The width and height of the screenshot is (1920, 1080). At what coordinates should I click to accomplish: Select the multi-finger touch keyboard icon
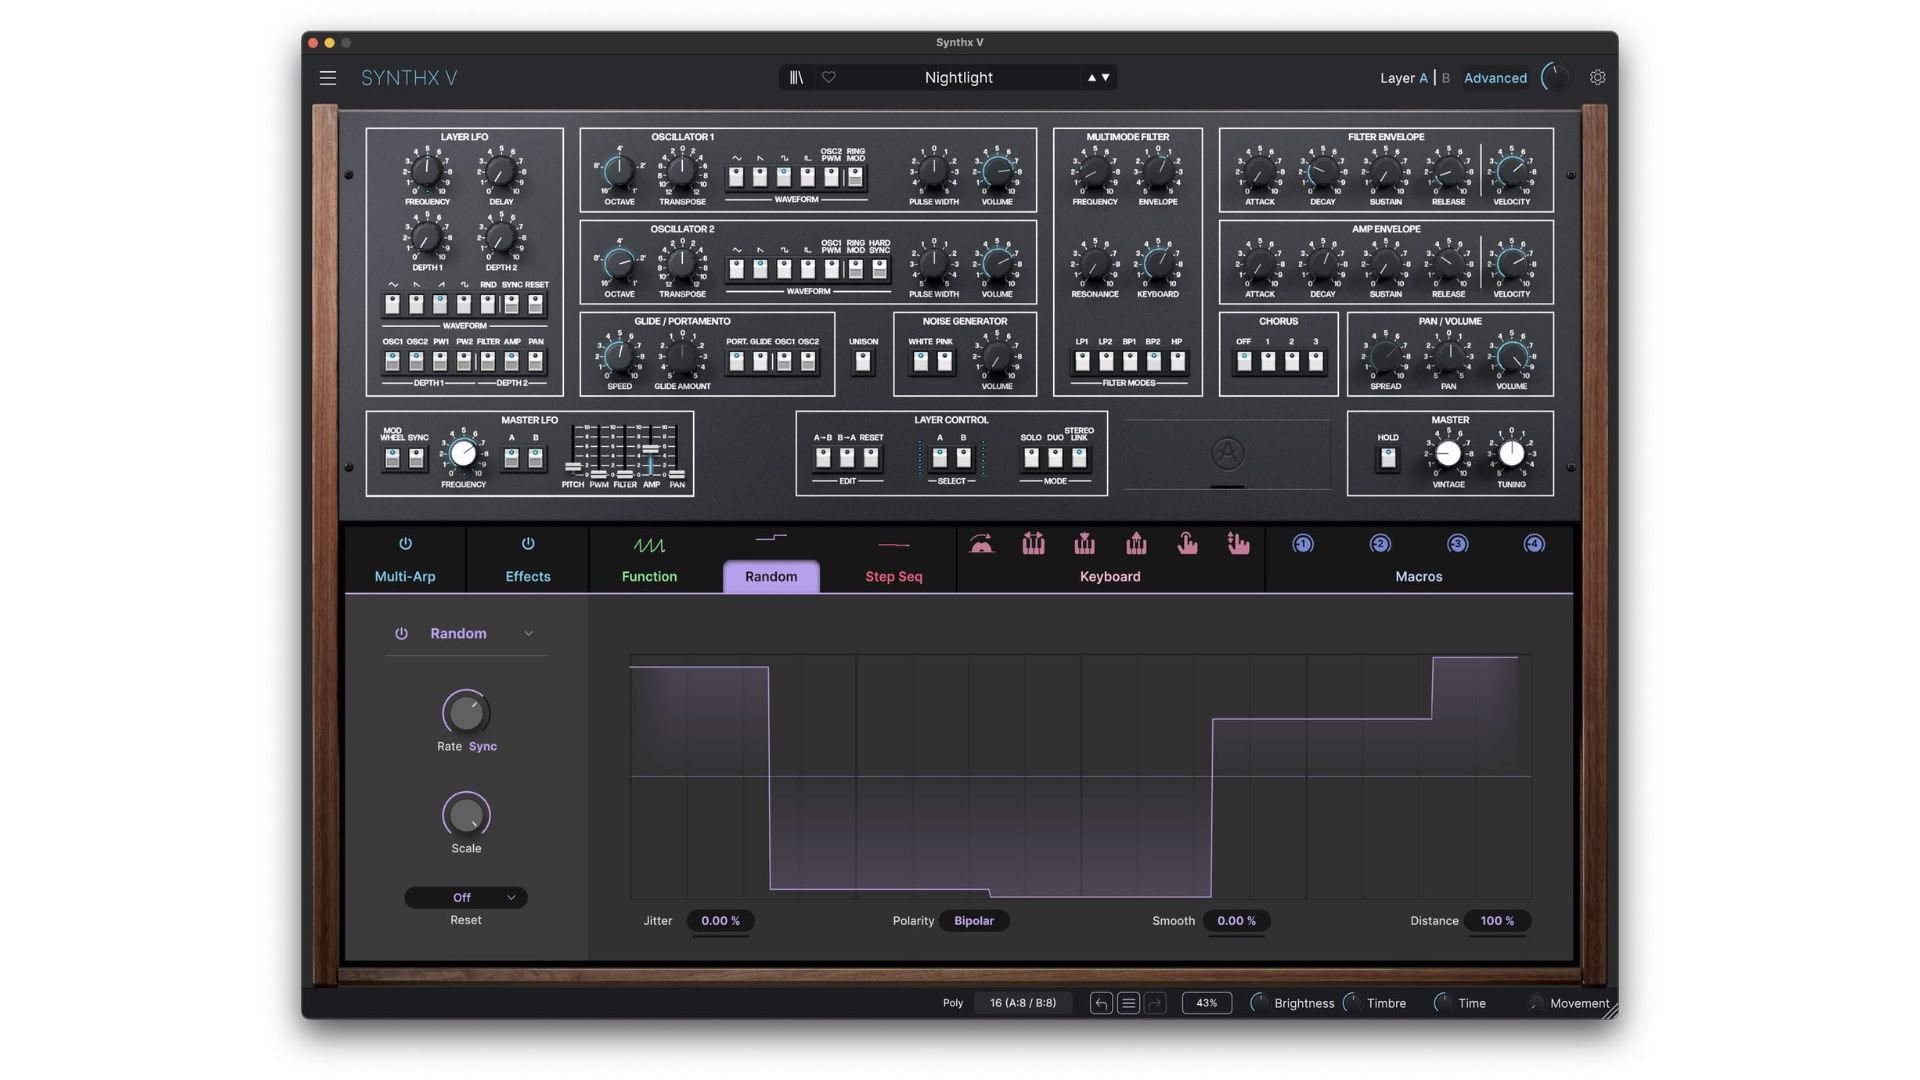[1238, 544]
